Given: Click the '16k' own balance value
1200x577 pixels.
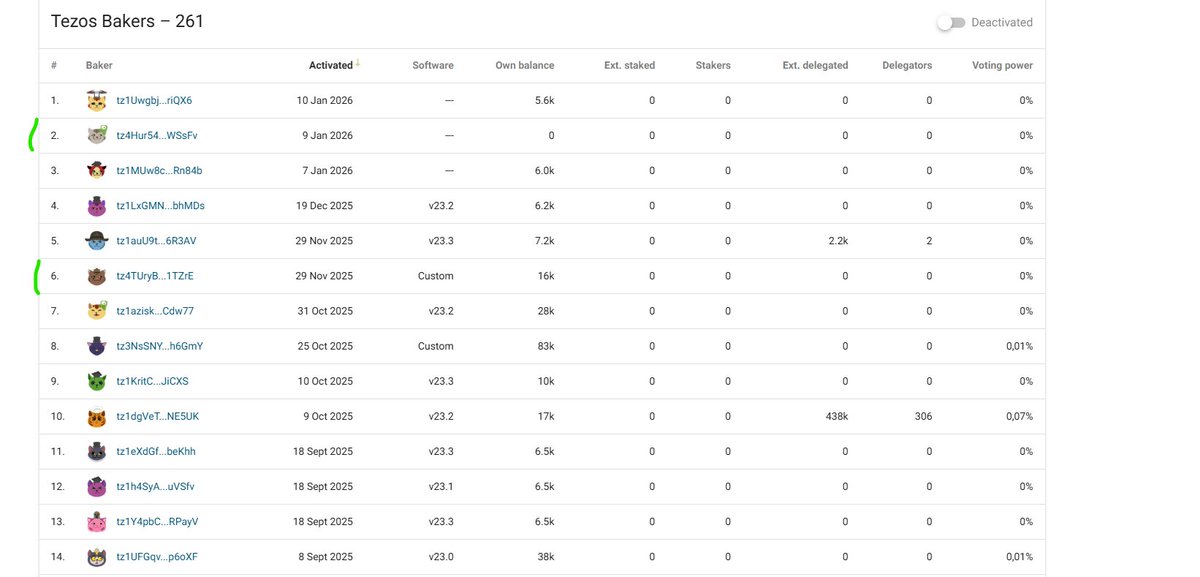Looking at the screenshot, I should [x=545, y=276].
